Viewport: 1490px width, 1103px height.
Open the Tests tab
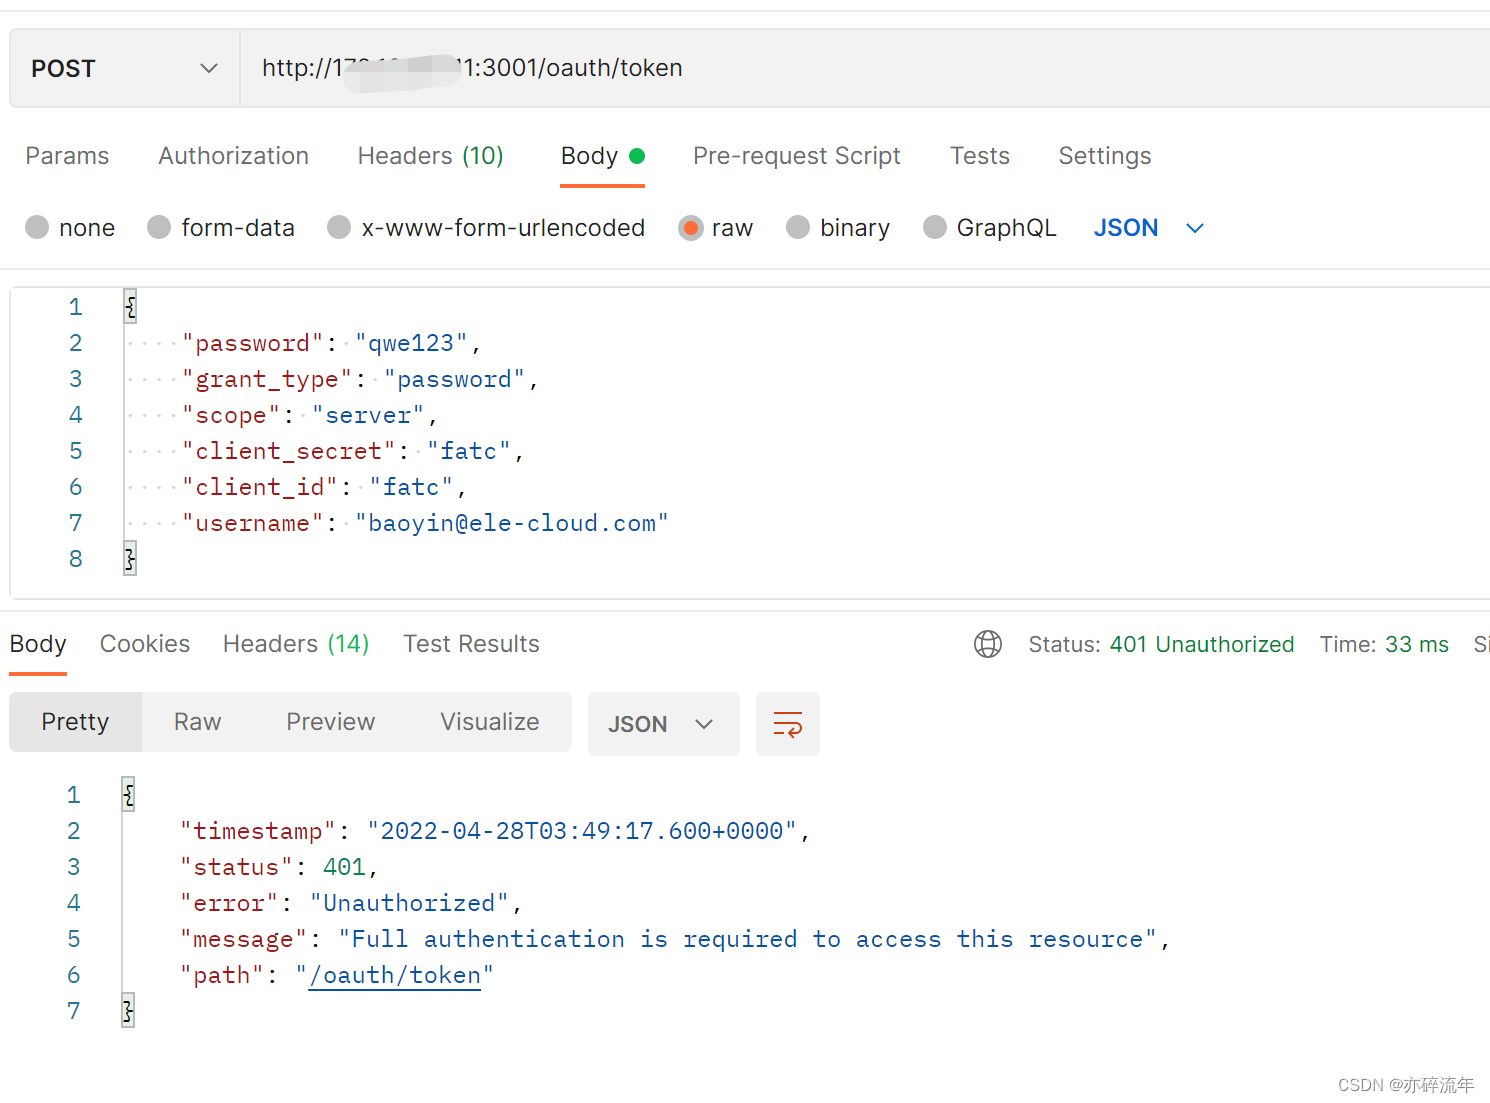click(980, 156)
